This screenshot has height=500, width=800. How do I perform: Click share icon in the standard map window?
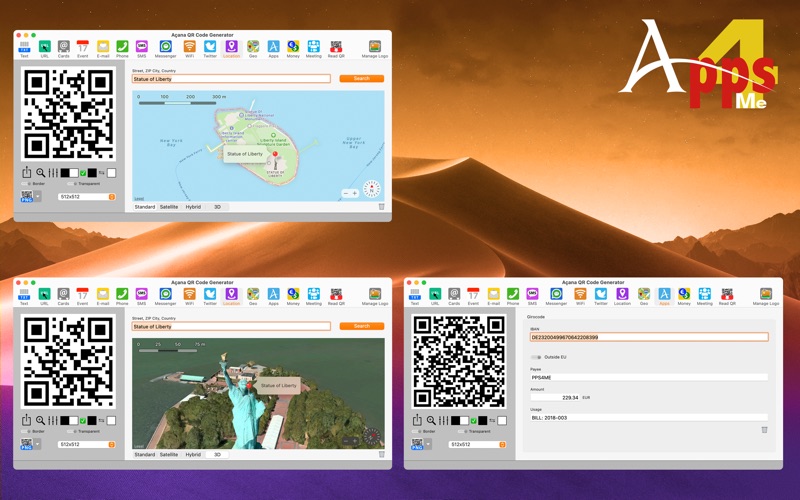click(x=27, y=172)
